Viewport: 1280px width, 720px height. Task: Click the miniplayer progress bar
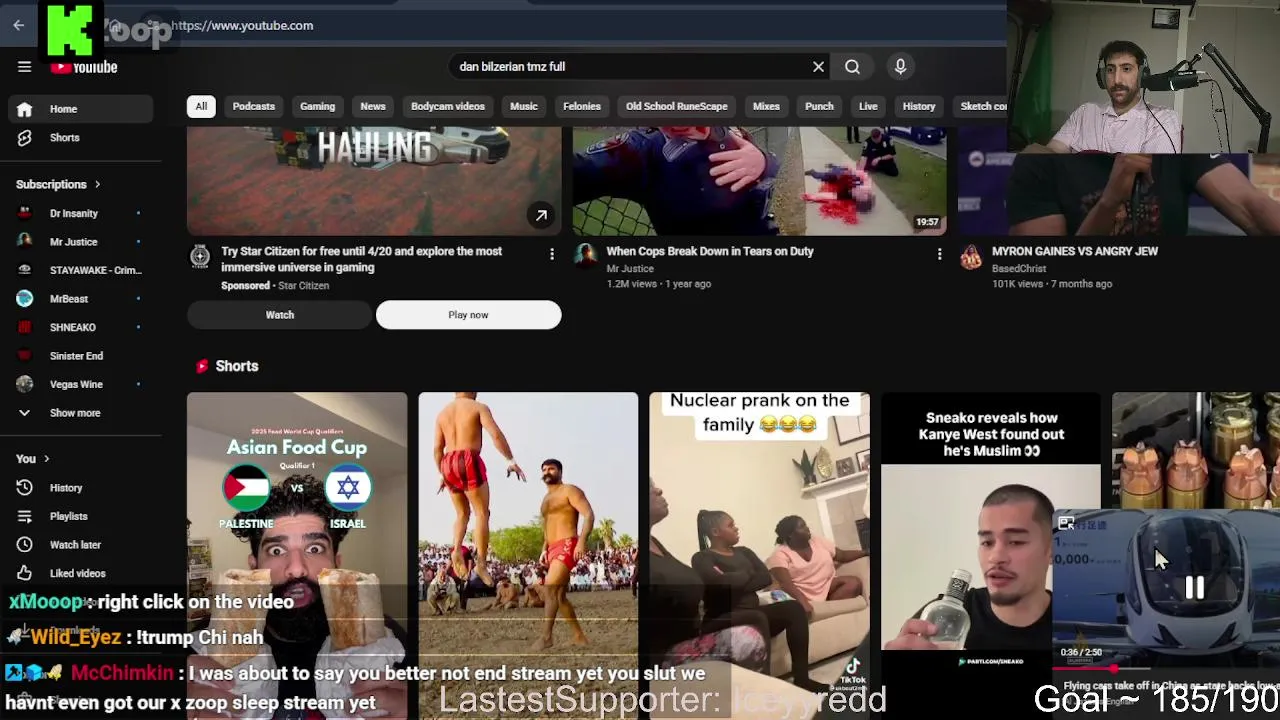point(1165,668)
